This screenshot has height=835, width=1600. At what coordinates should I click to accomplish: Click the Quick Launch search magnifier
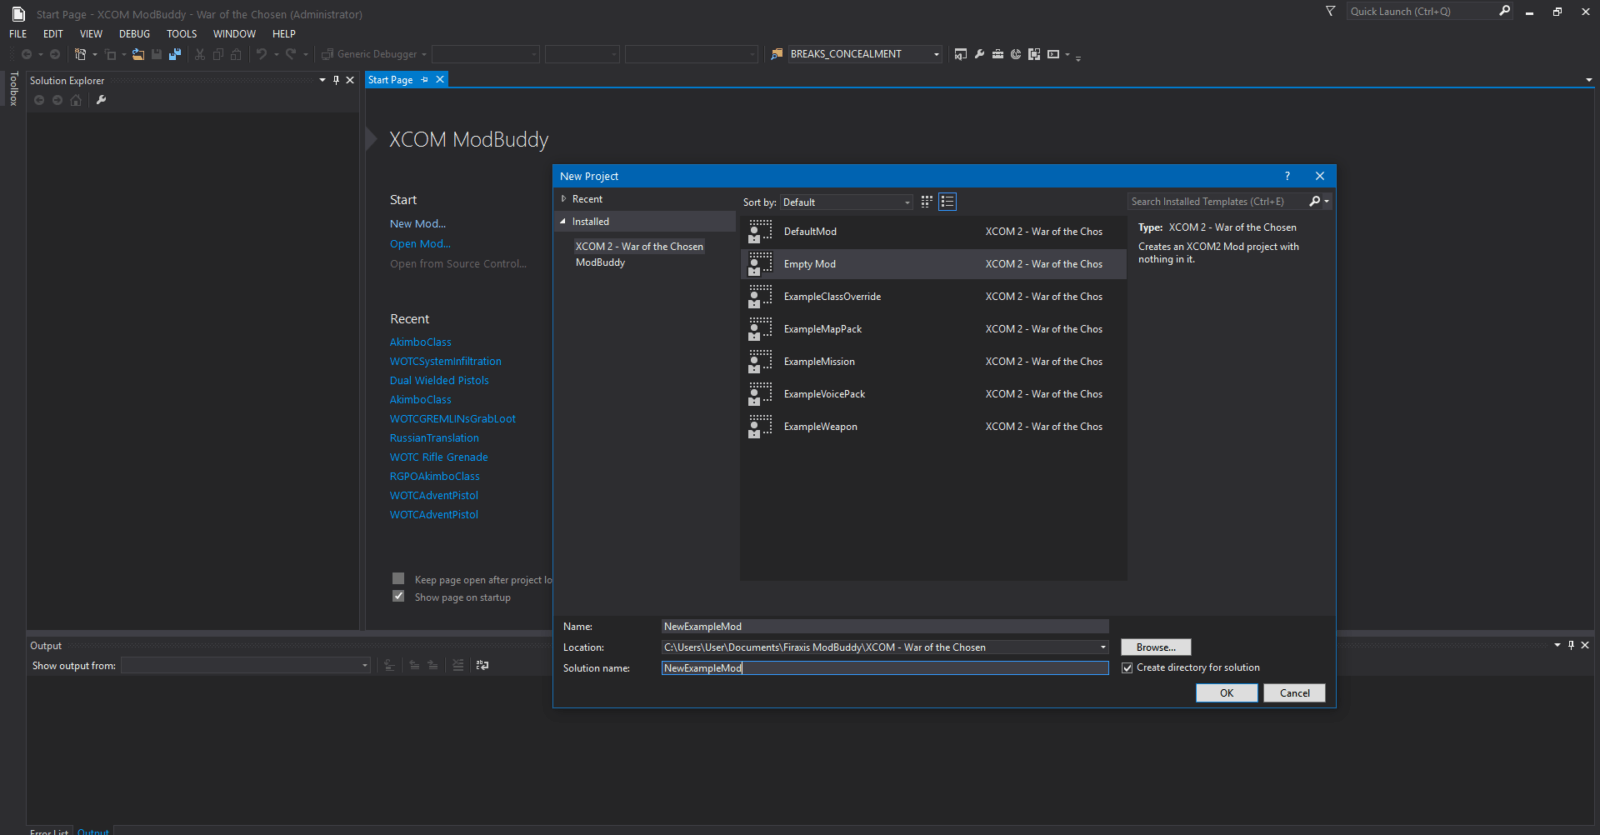(x=1505, y=11)
